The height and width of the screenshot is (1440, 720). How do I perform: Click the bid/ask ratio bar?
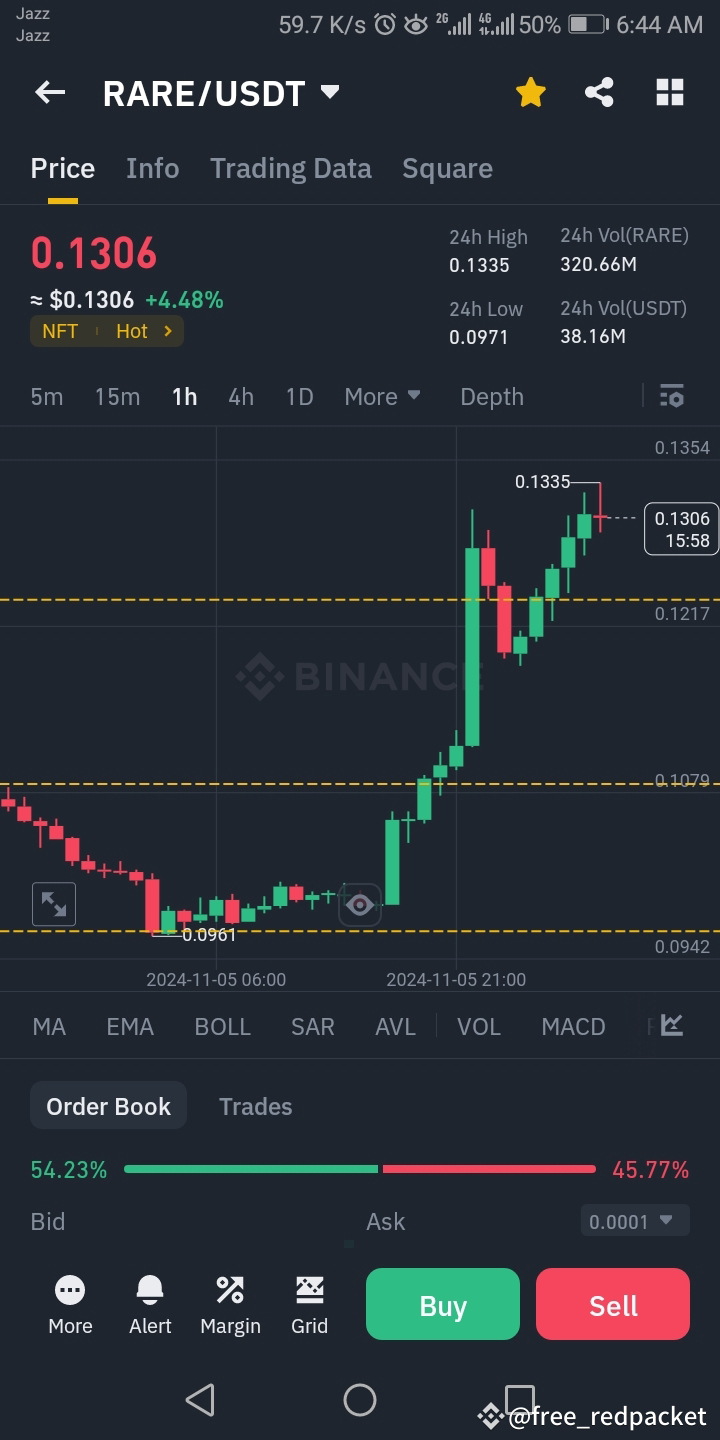point(360,1168)
